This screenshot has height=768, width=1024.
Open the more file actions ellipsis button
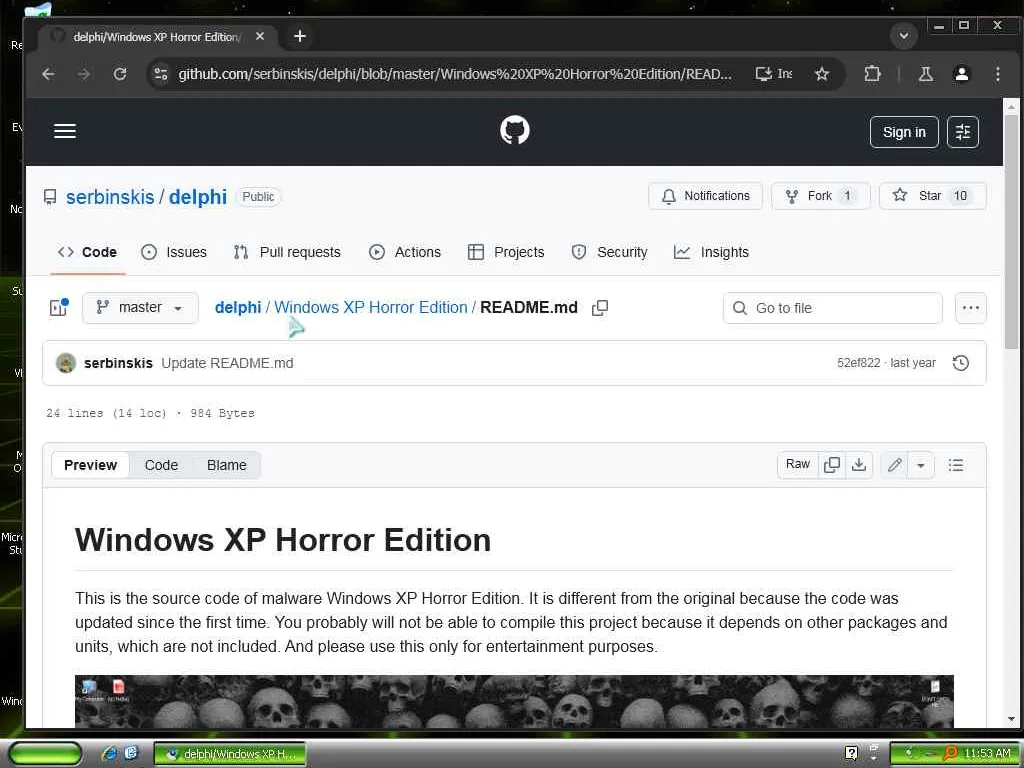click(x=970, y=308)
